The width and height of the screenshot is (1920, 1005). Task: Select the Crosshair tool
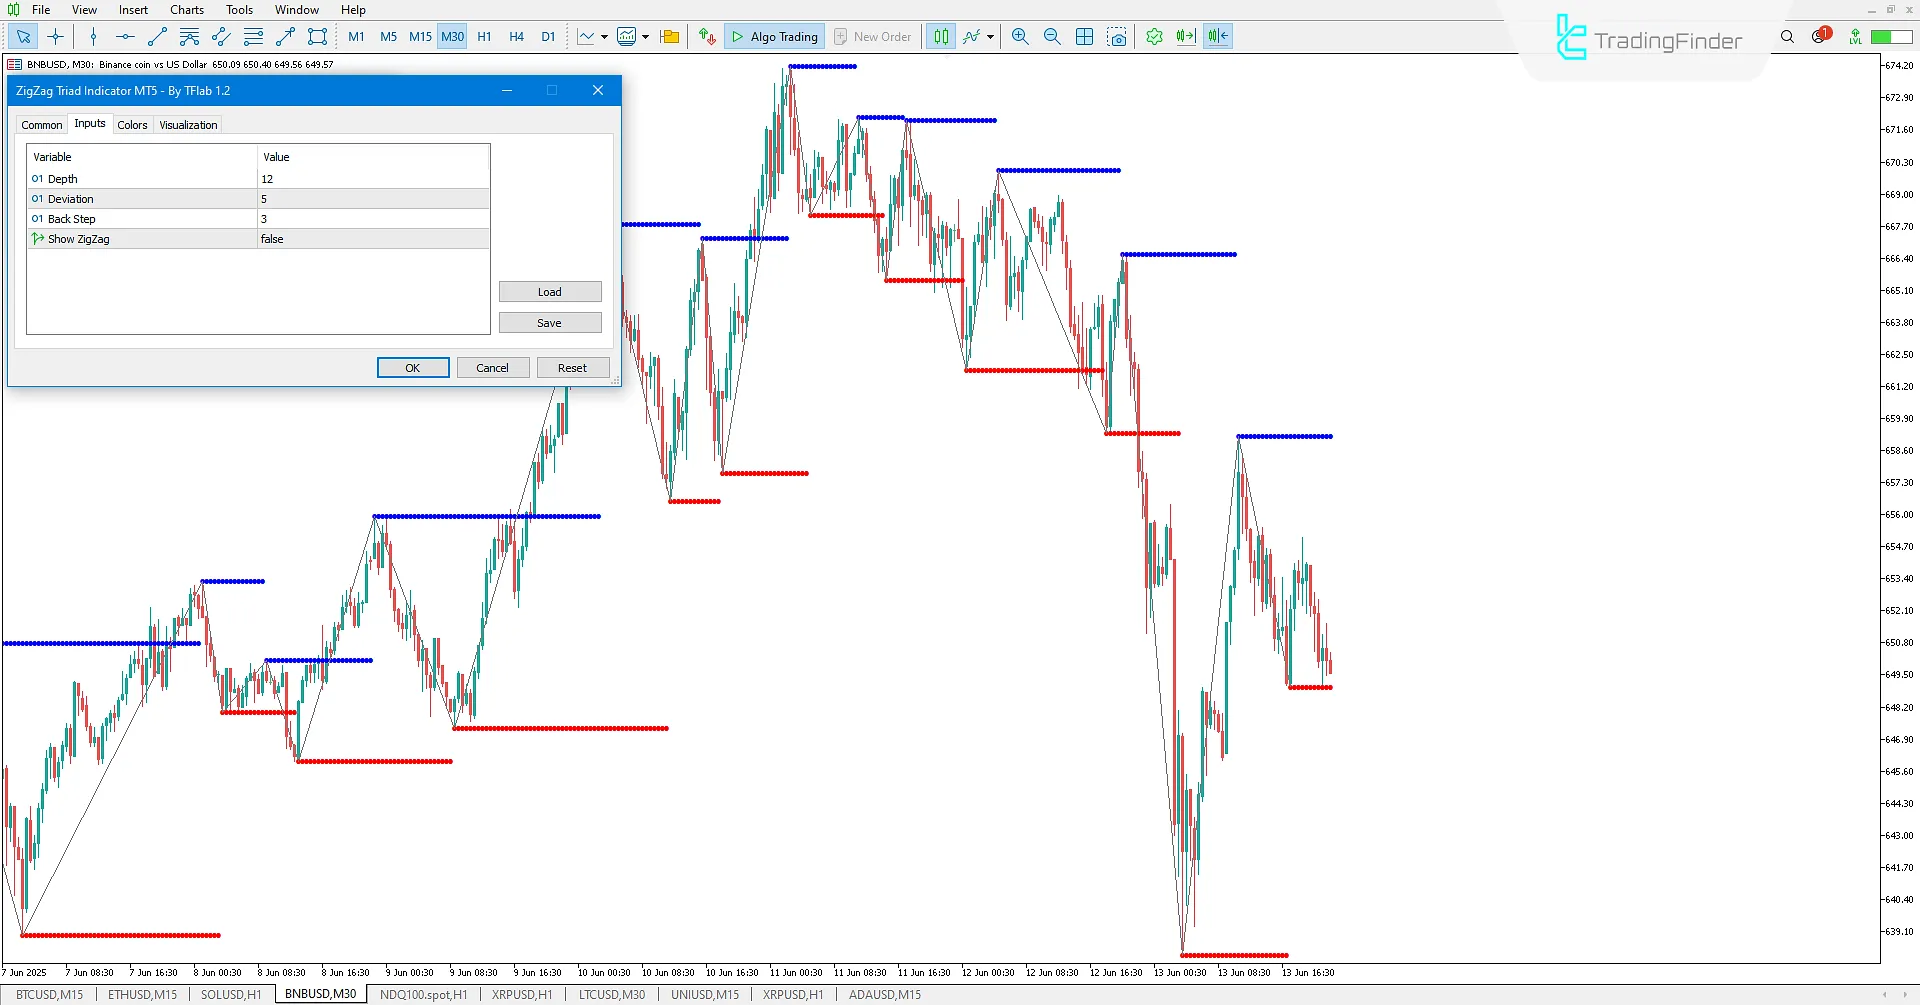click(x=56, y=36)
